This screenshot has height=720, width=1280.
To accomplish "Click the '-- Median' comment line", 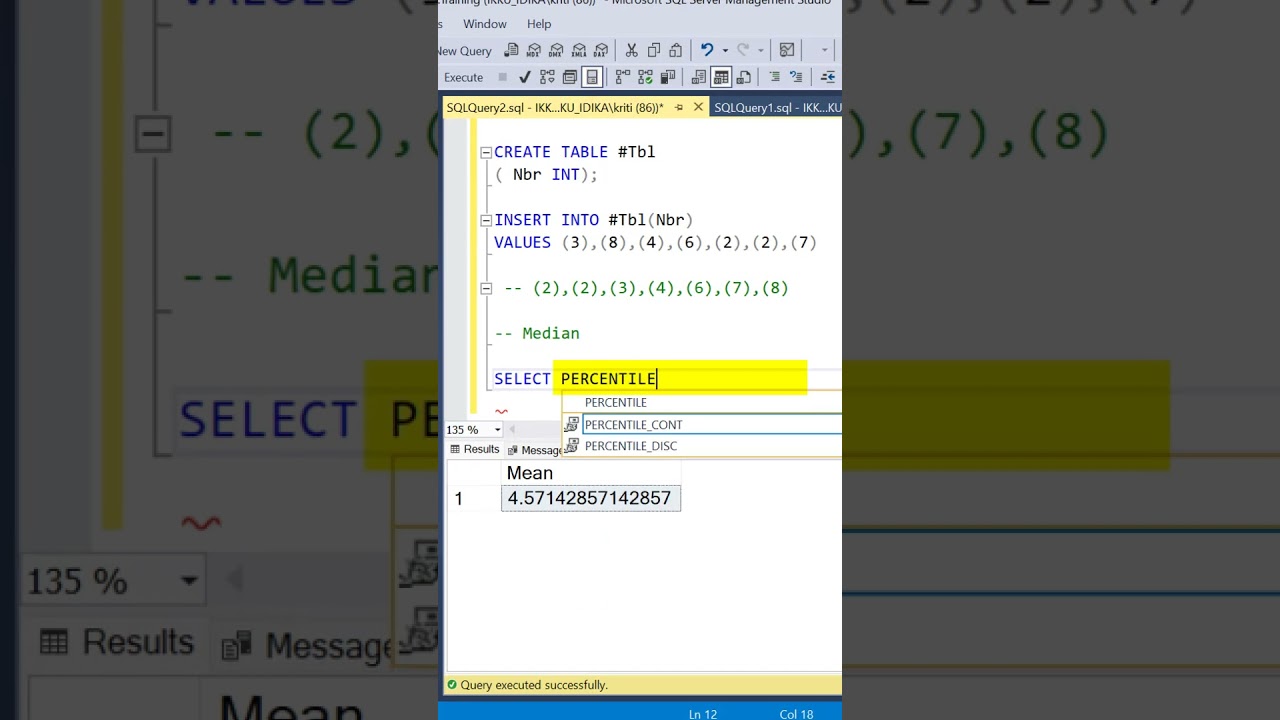I will click(x=537, y=334).
